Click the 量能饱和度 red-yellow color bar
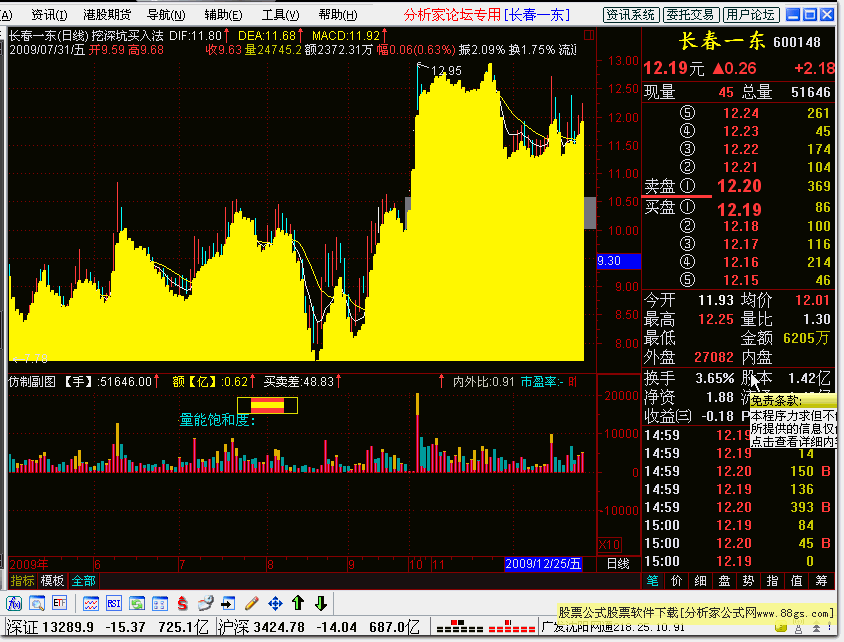Screen dimensions: 844x642 tap(267, 405)
